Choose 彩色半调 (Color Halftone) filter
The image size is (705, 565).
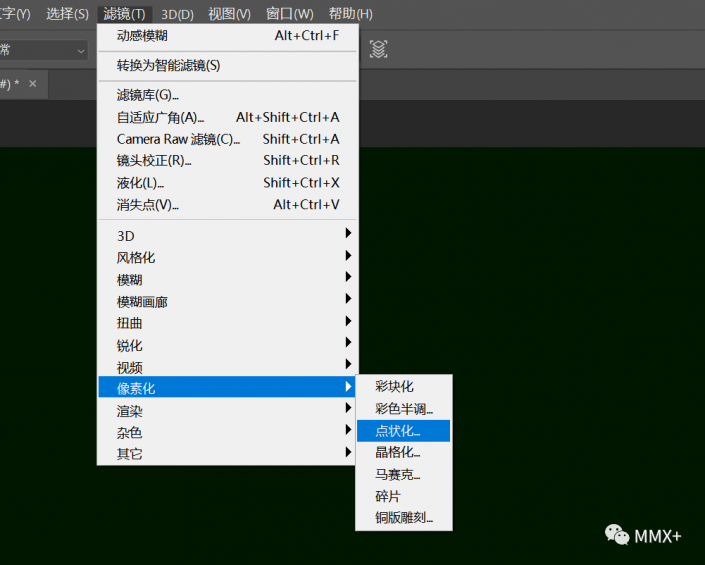coord(403,409)
